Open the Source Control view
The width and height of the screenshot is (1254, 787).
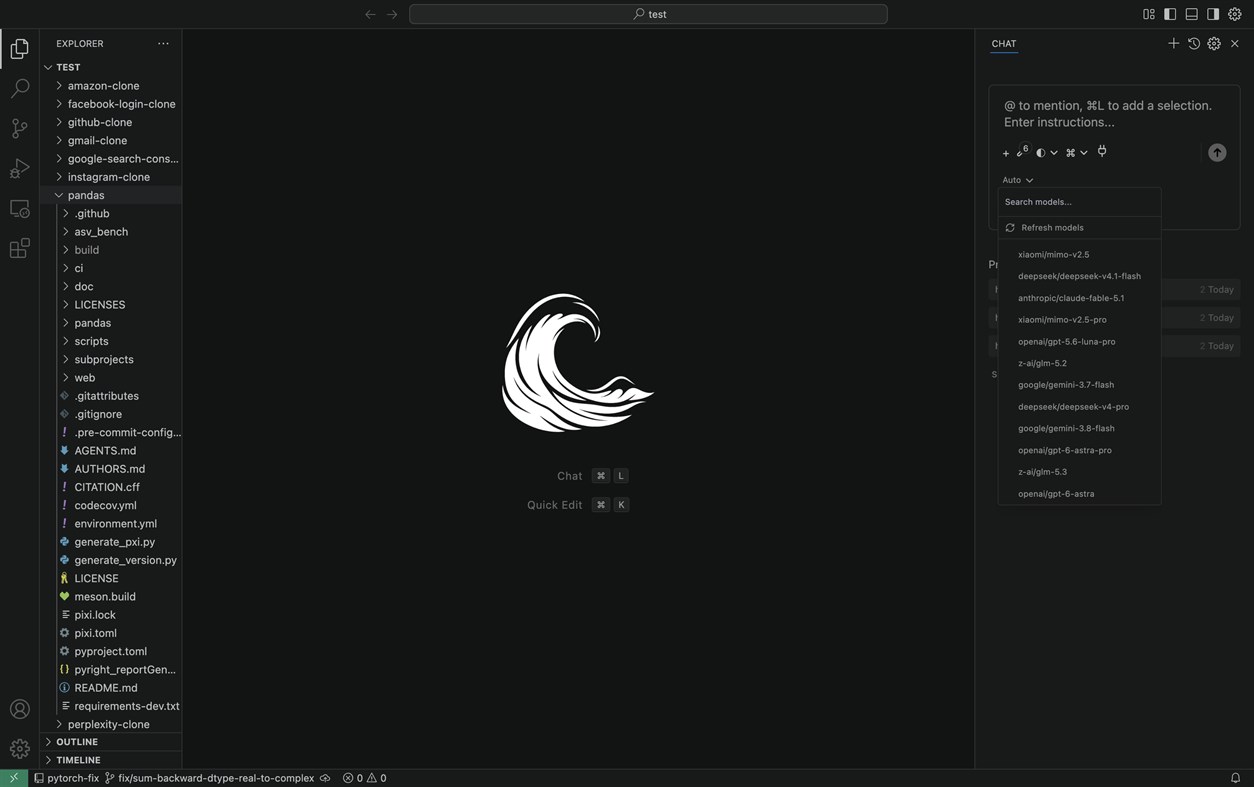click(20, 128)
